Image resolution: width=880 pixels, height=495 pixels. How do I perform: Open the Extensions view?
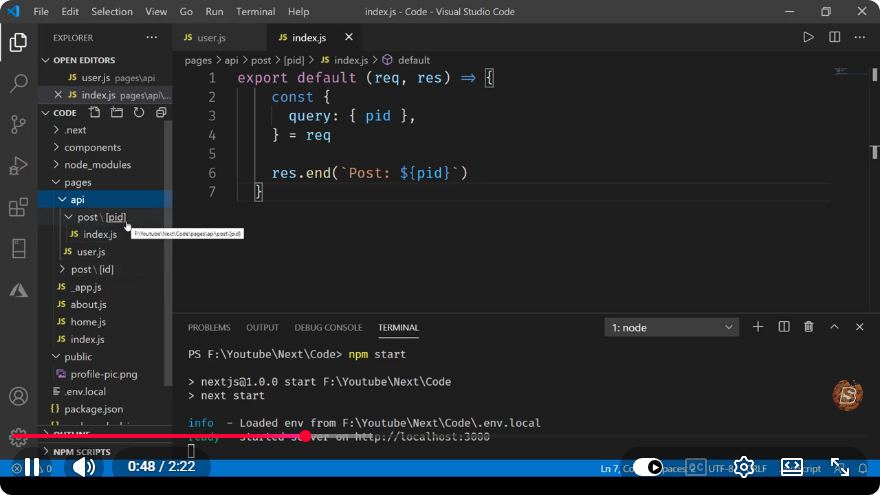pos(19,207)
